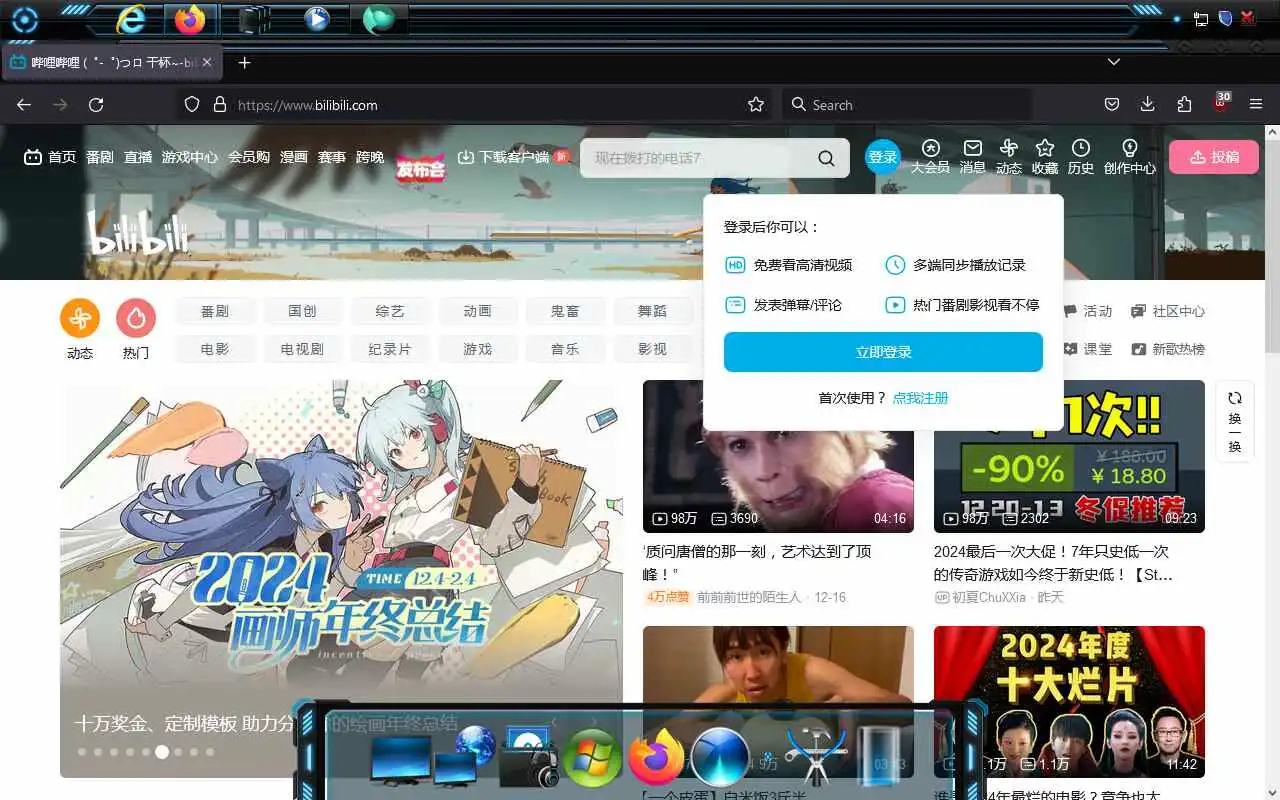This screenshot has width=1280, height=800.
Task: Open 创作中心 lightbulb icon
Action: [x=1130, y=157]
